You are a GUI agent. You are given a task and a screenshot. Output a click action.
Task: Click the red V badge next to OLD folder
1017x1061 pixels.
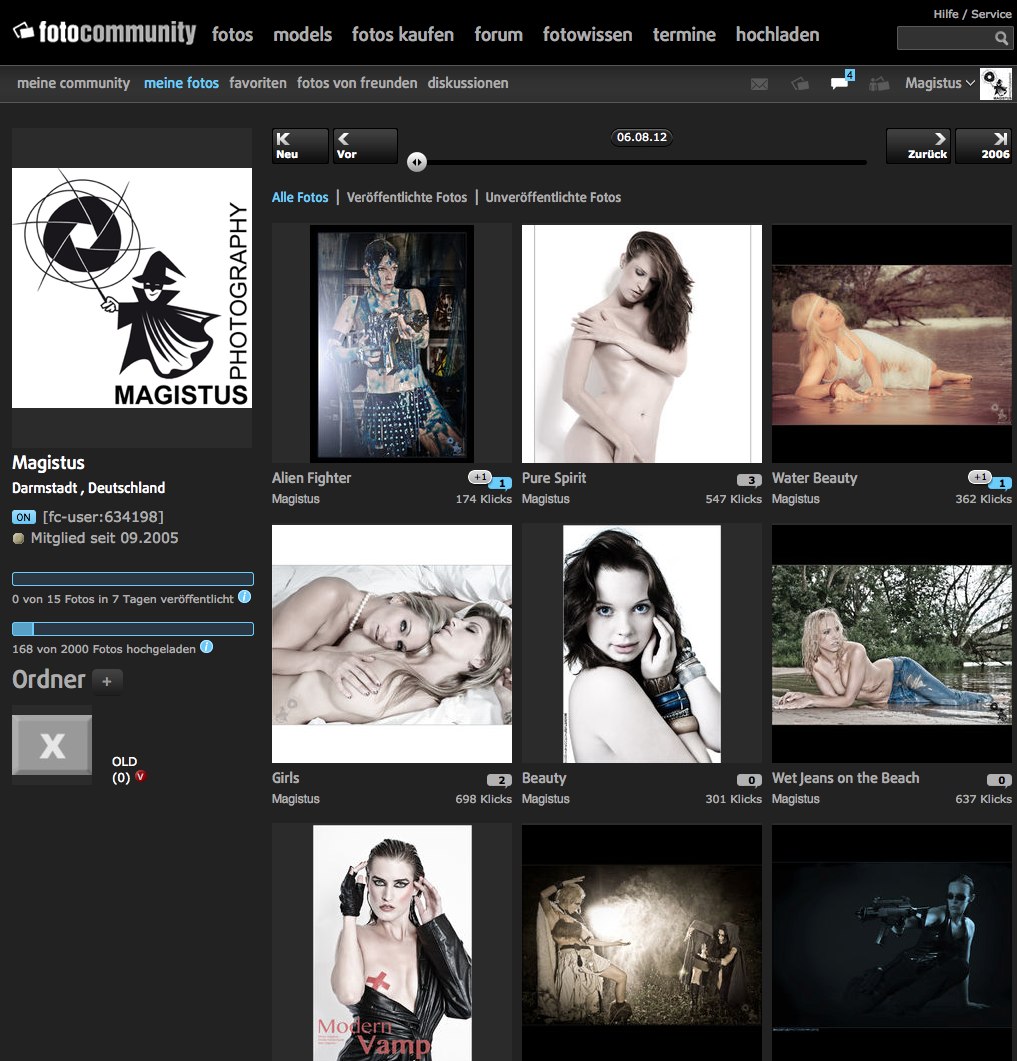(139, 774)
